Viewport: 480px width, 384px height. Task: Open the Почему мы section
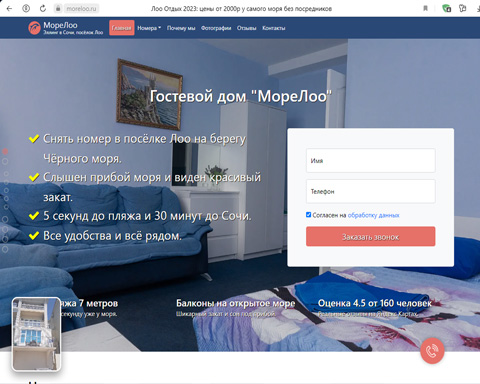[x=181, y=28]
